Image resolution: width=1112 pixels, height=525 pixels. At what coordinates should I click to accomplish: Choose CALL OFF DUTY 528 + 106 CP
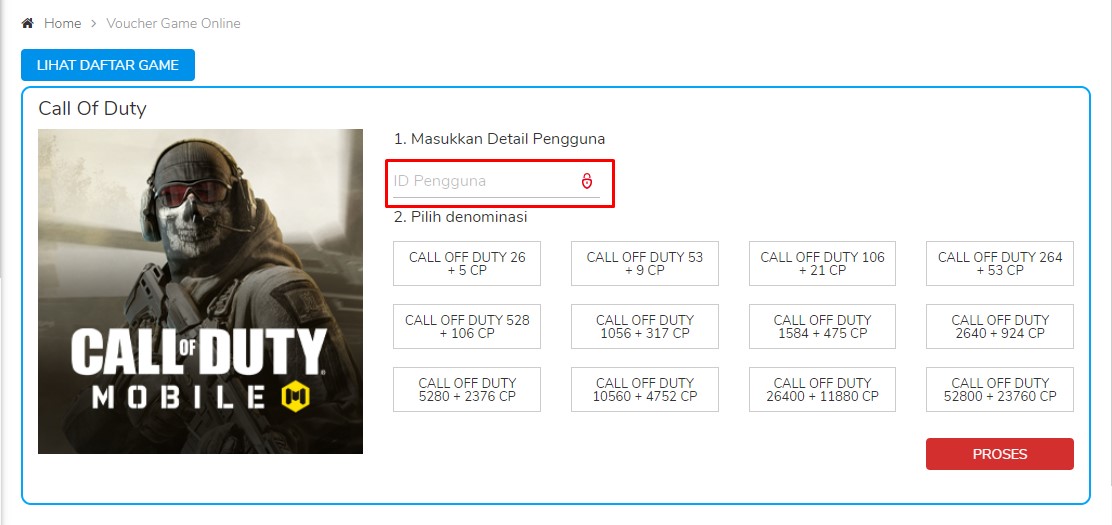[x=467, y=326]
